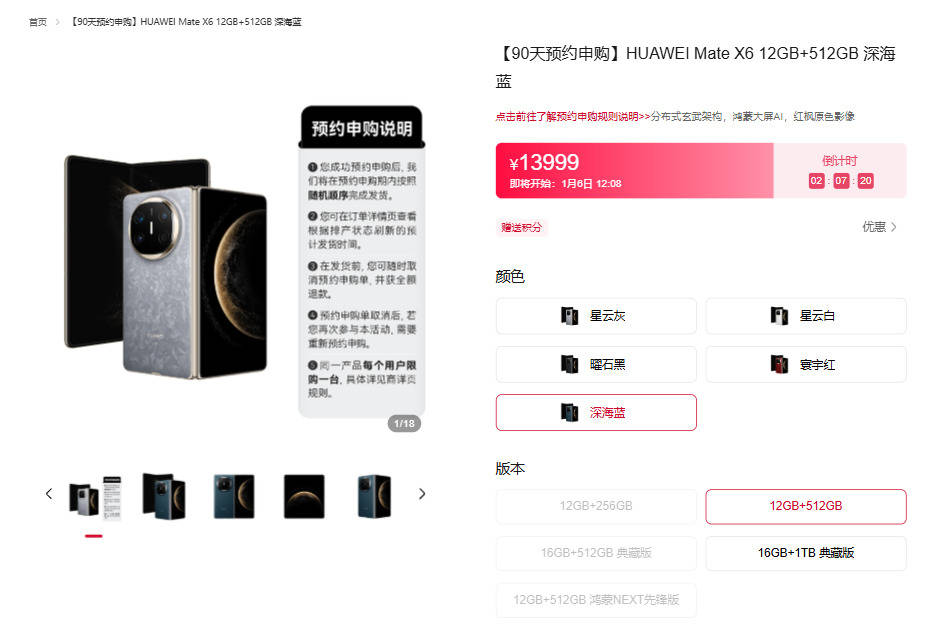Select the 寰宇红 color variant
The image size is (930, 630).
pos(805,364)
